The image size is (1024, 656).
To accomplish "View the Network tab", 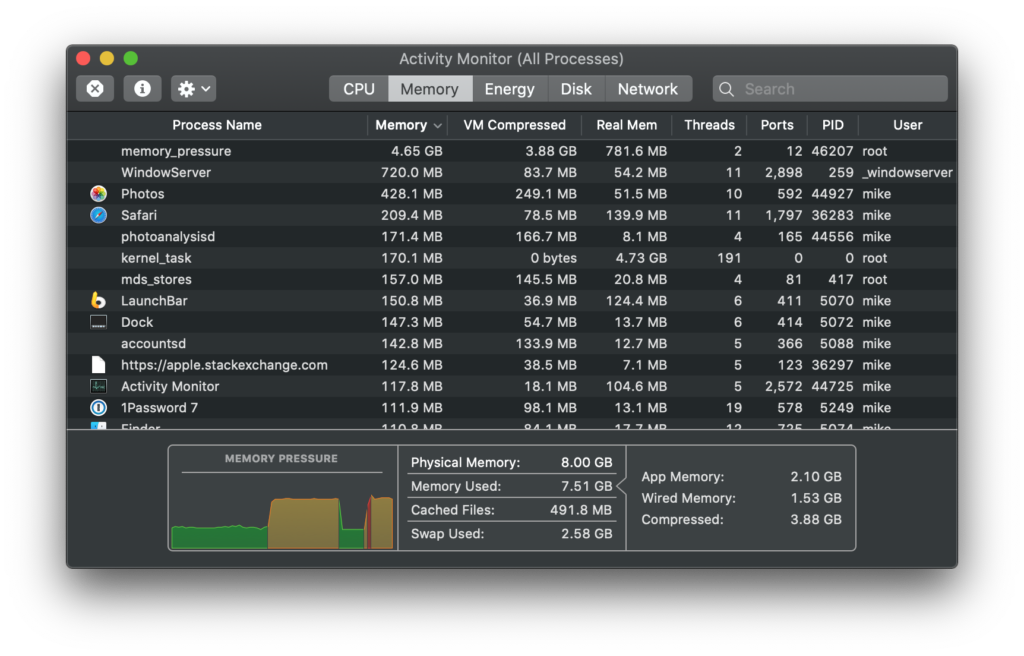I will tap(648, 88).
